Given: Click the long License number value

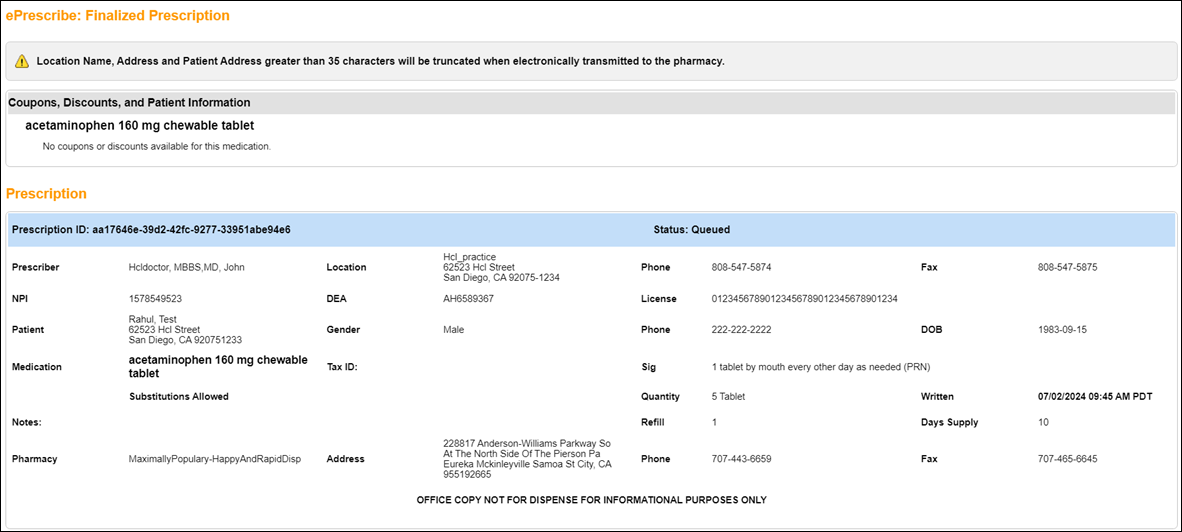Looking at the screenshot, I should [804, 299].
